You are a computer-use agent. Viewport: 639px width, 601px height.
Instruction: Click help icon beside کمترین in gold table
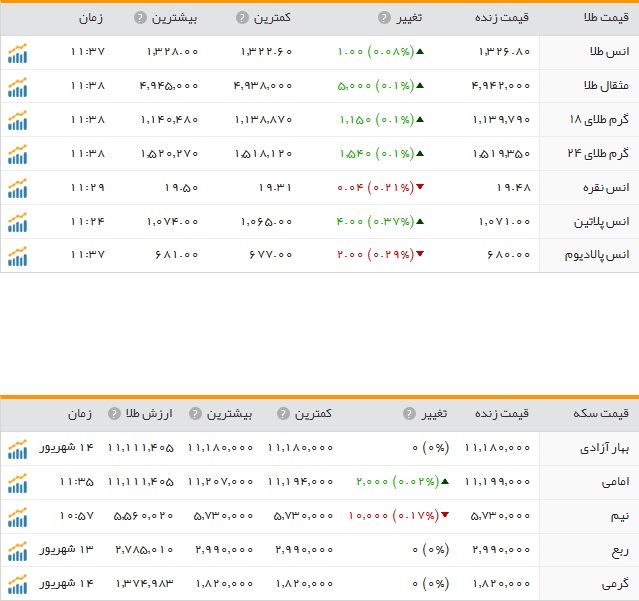pyautogui.click(x=242, y=18)
